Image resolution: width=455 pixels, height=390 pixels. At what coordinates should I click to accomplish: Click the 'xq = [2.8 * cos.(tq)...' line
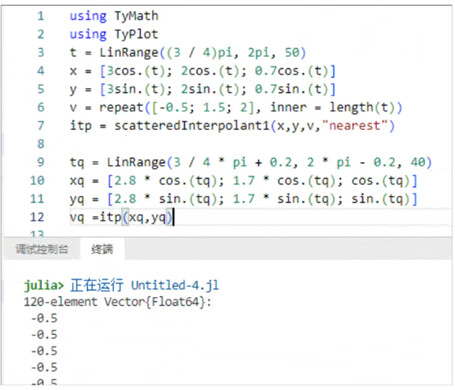(x=243, y=181)
